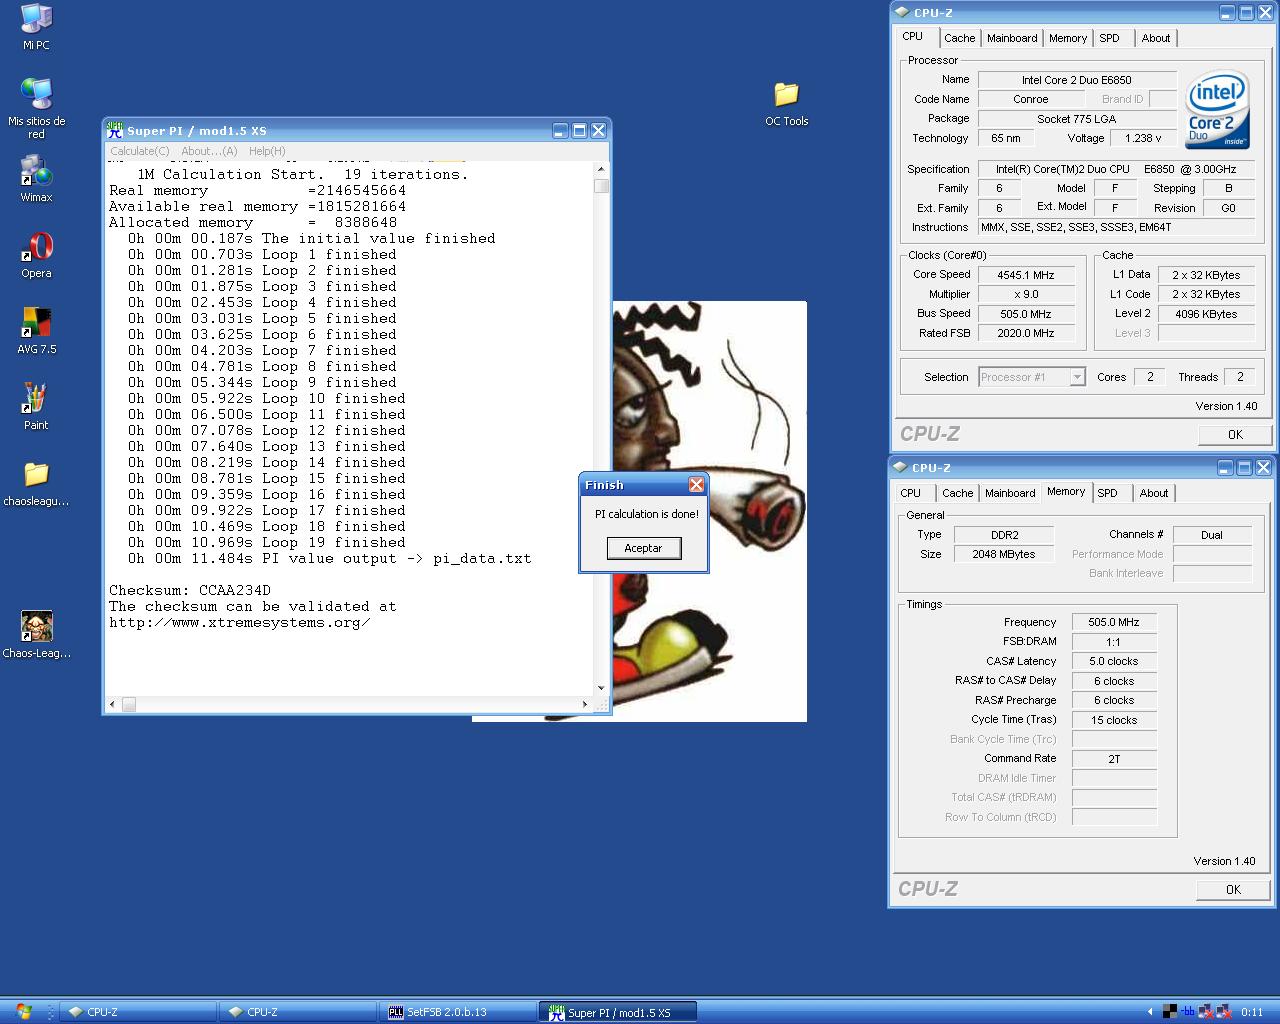Launch the Opera browser shortcut
1280x1024 pixels.
(x=36, y=254)
